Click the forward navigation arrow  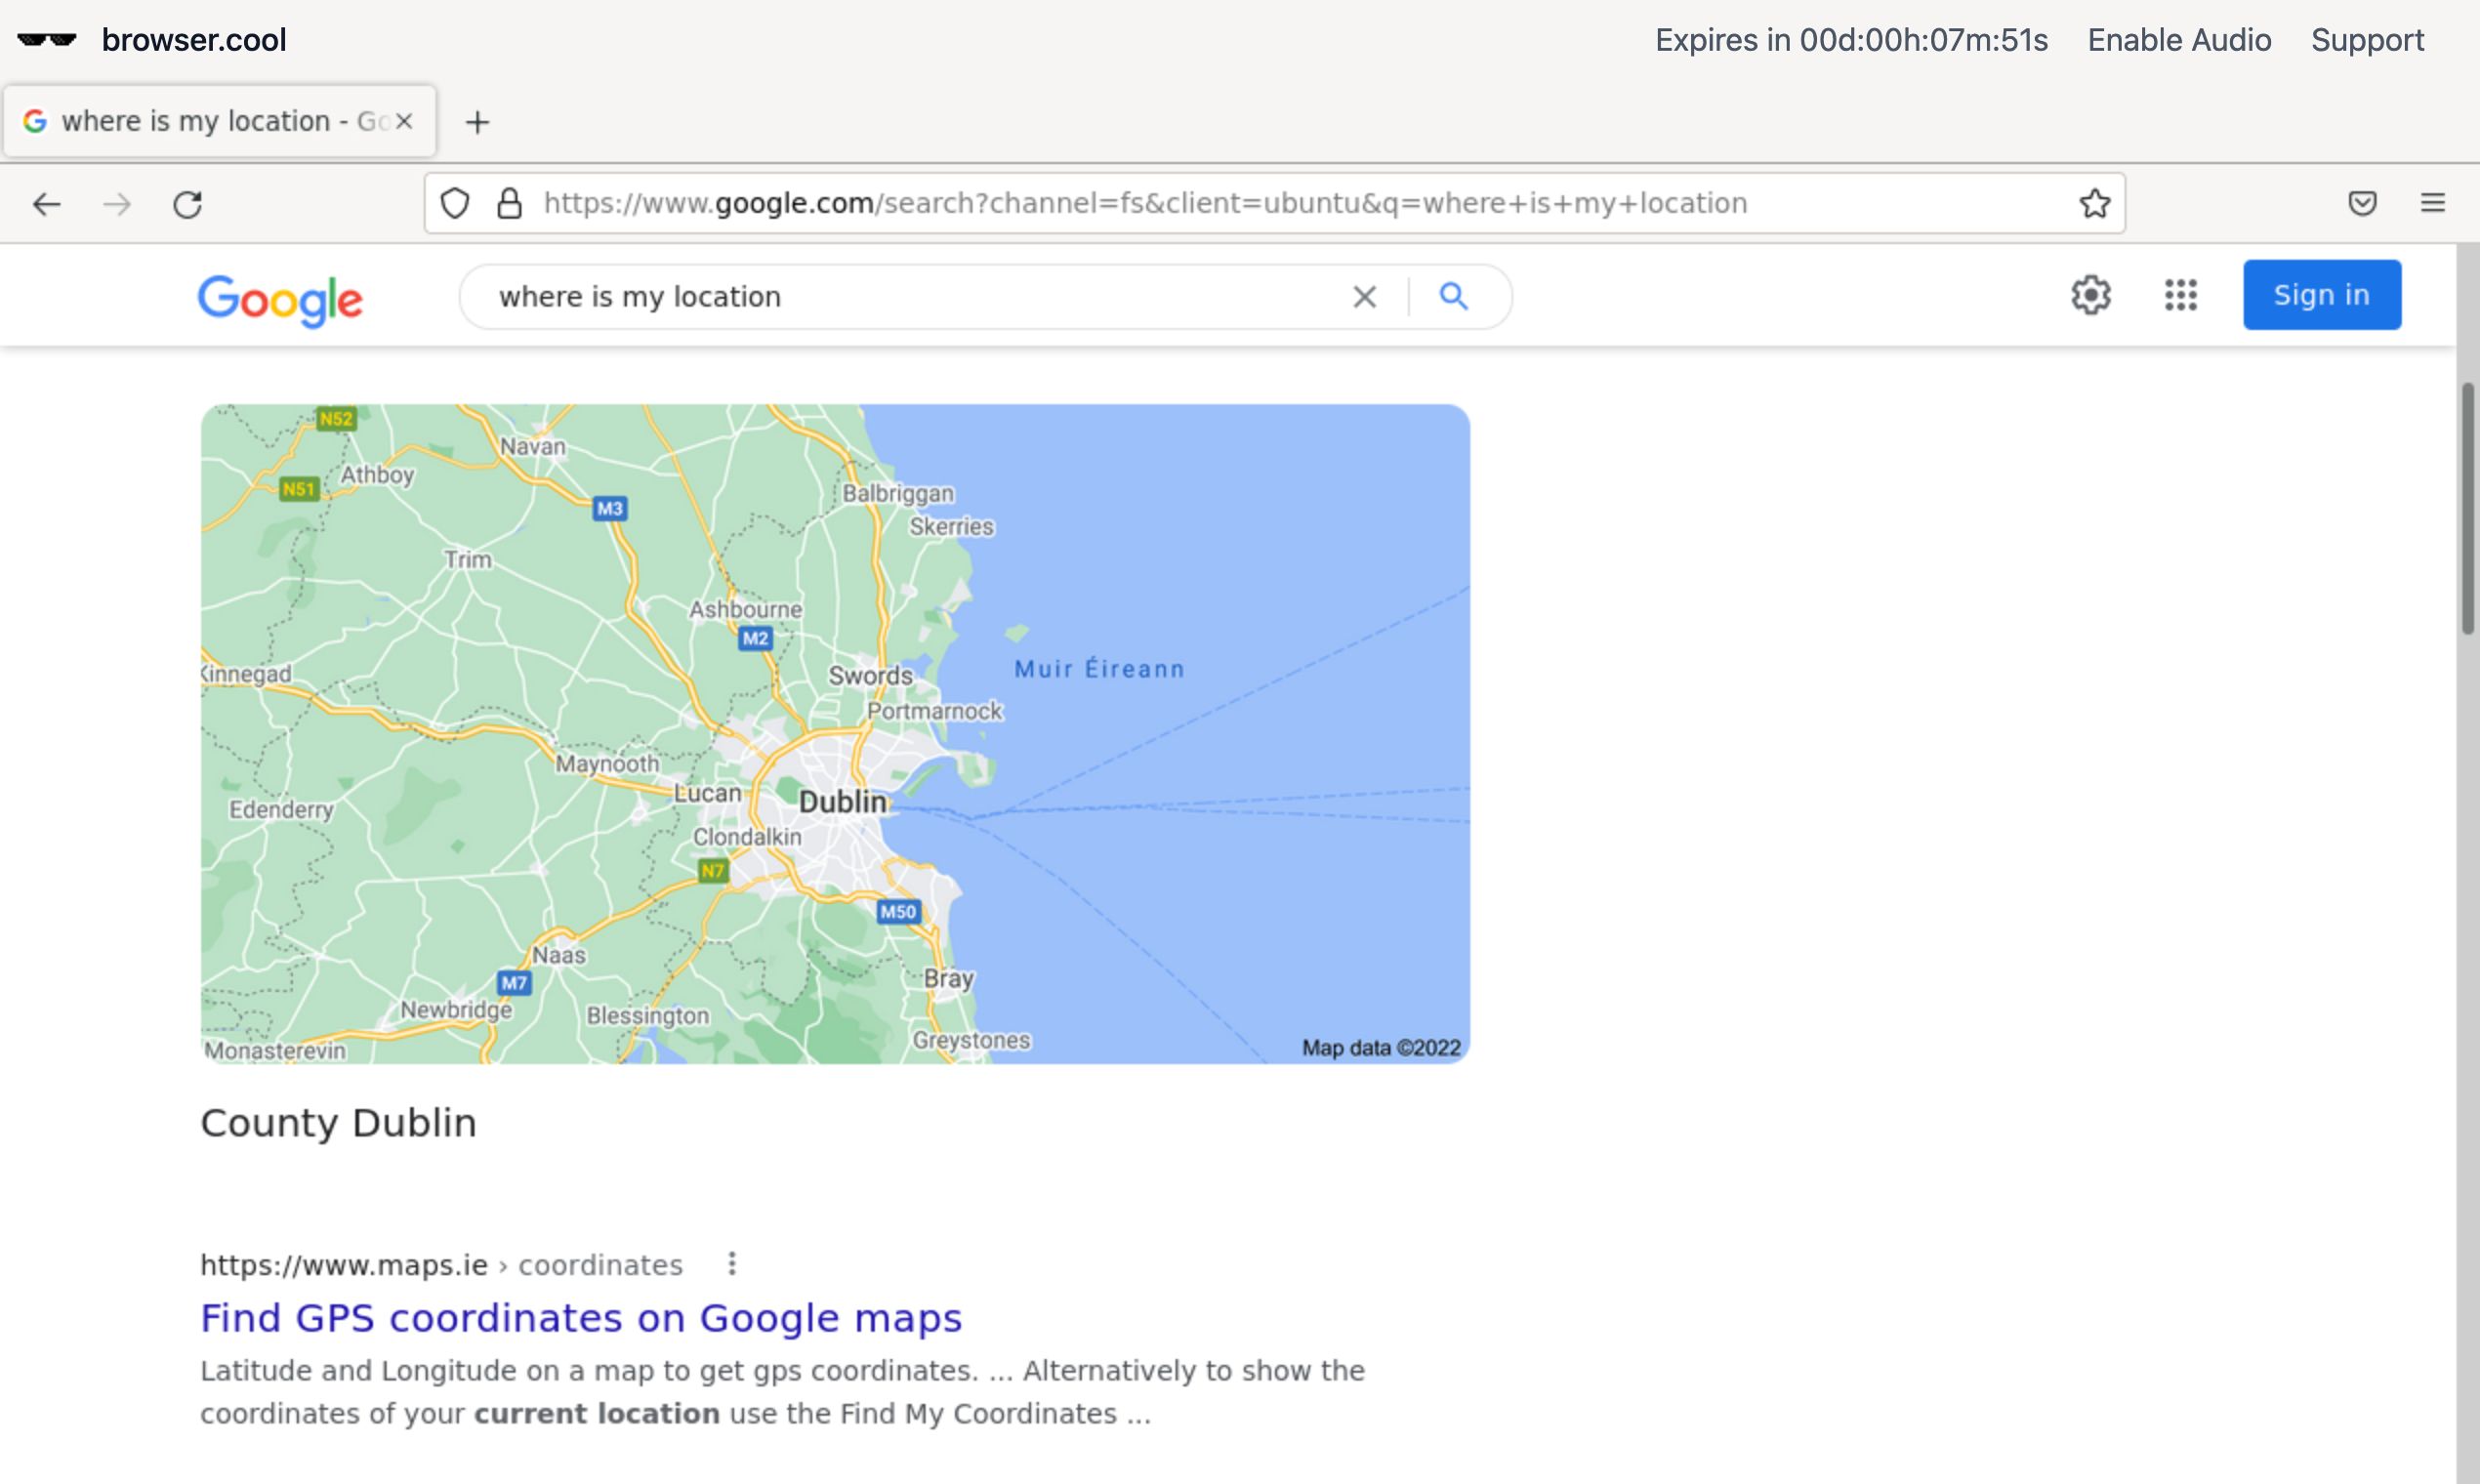pos(117,203)
